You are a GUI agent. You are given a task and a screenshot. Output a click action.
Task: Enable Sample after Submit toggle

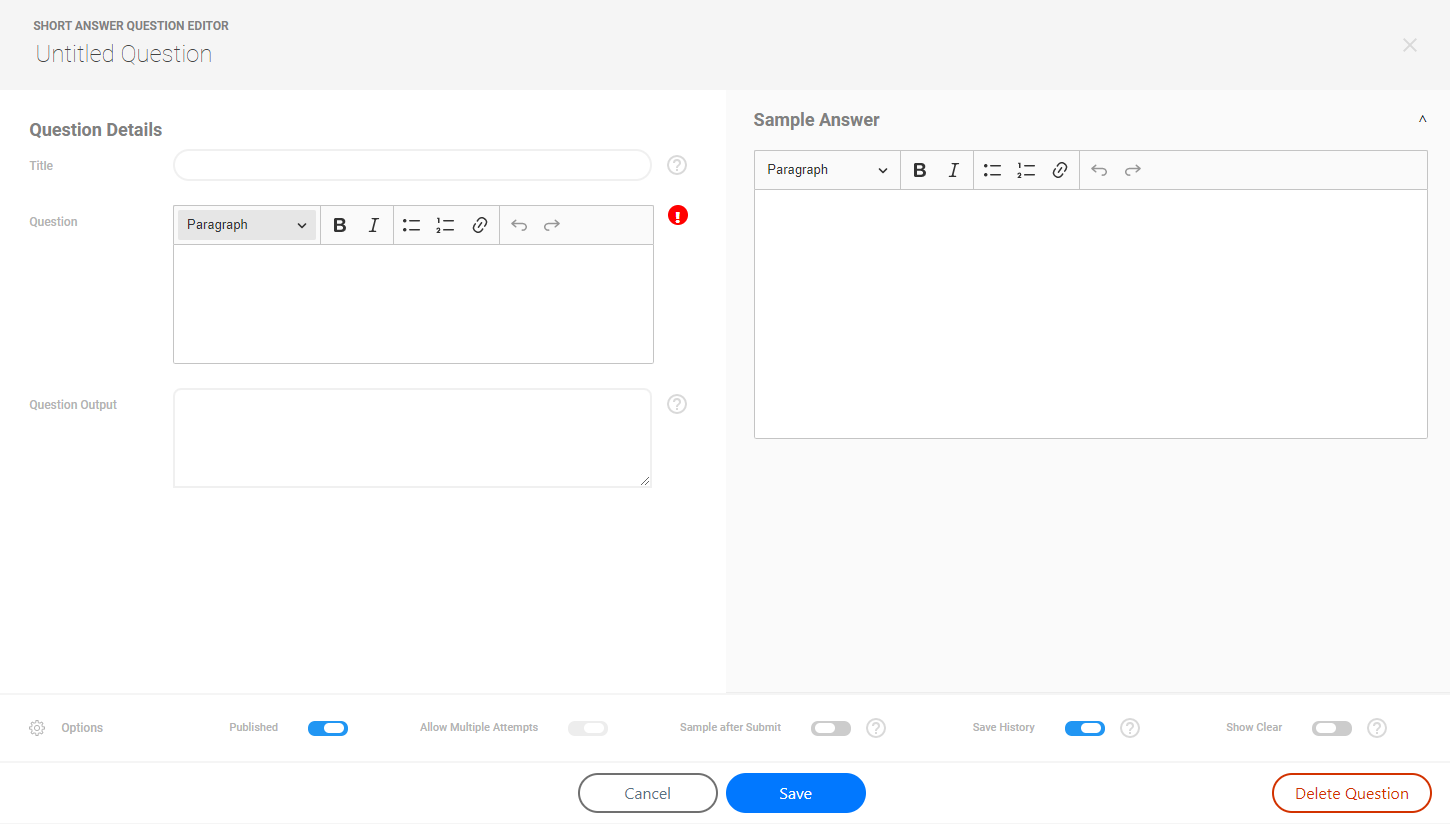831,728
